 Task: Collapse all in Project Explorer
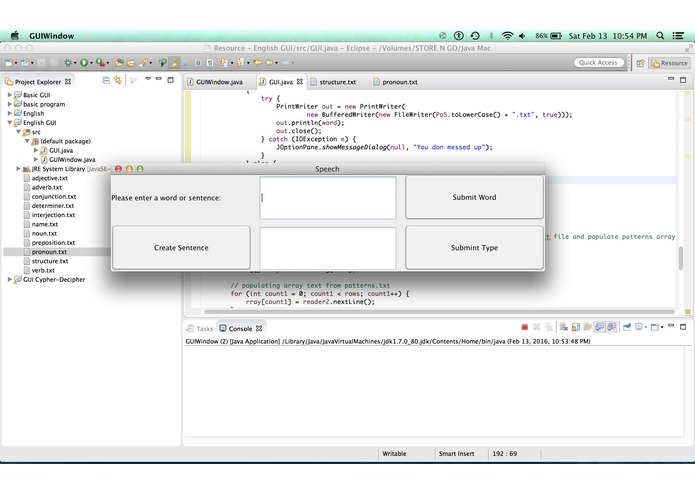pos(106,80)
